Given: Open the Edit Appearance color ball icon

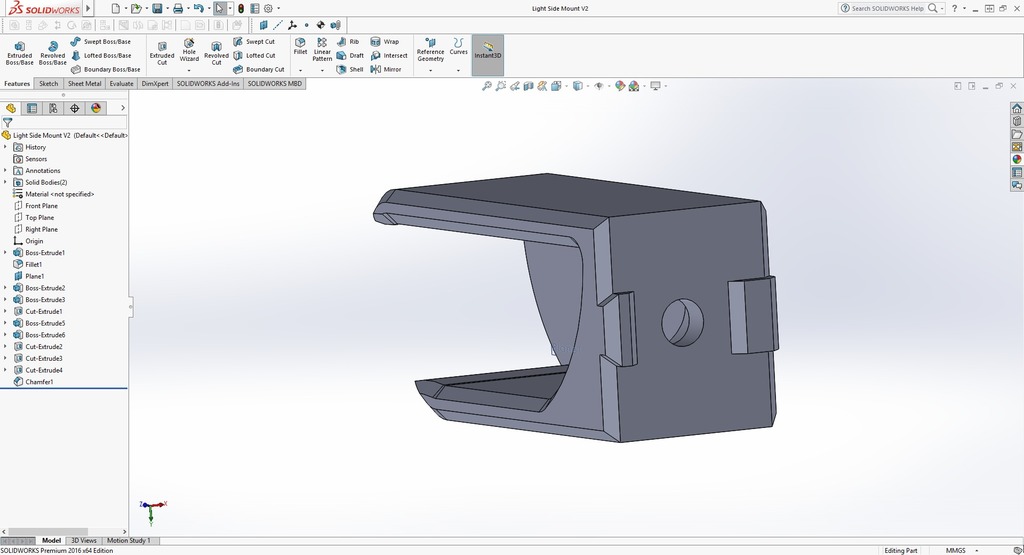Looking at the screenshot, I should 620,86.
